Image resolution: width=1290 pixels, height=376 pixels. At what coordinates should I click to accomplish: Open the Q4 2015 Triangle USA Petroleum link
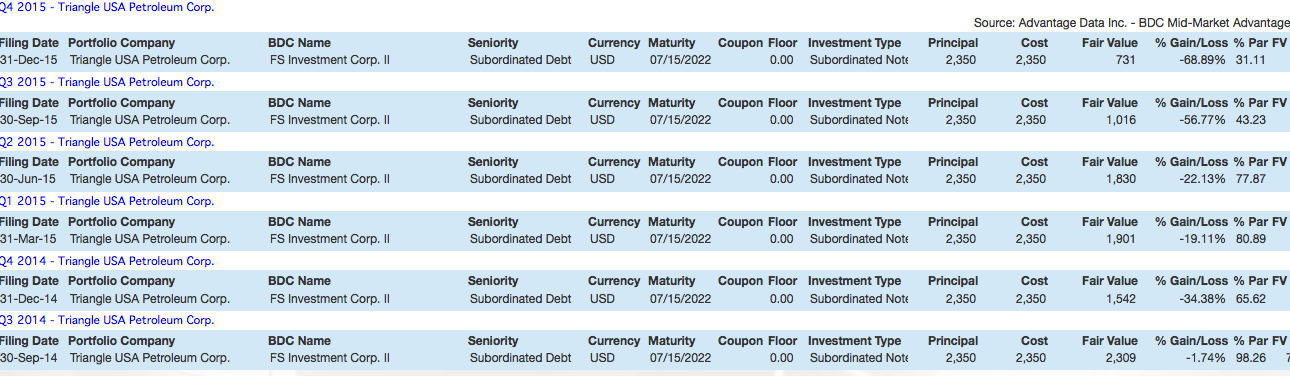106,7
